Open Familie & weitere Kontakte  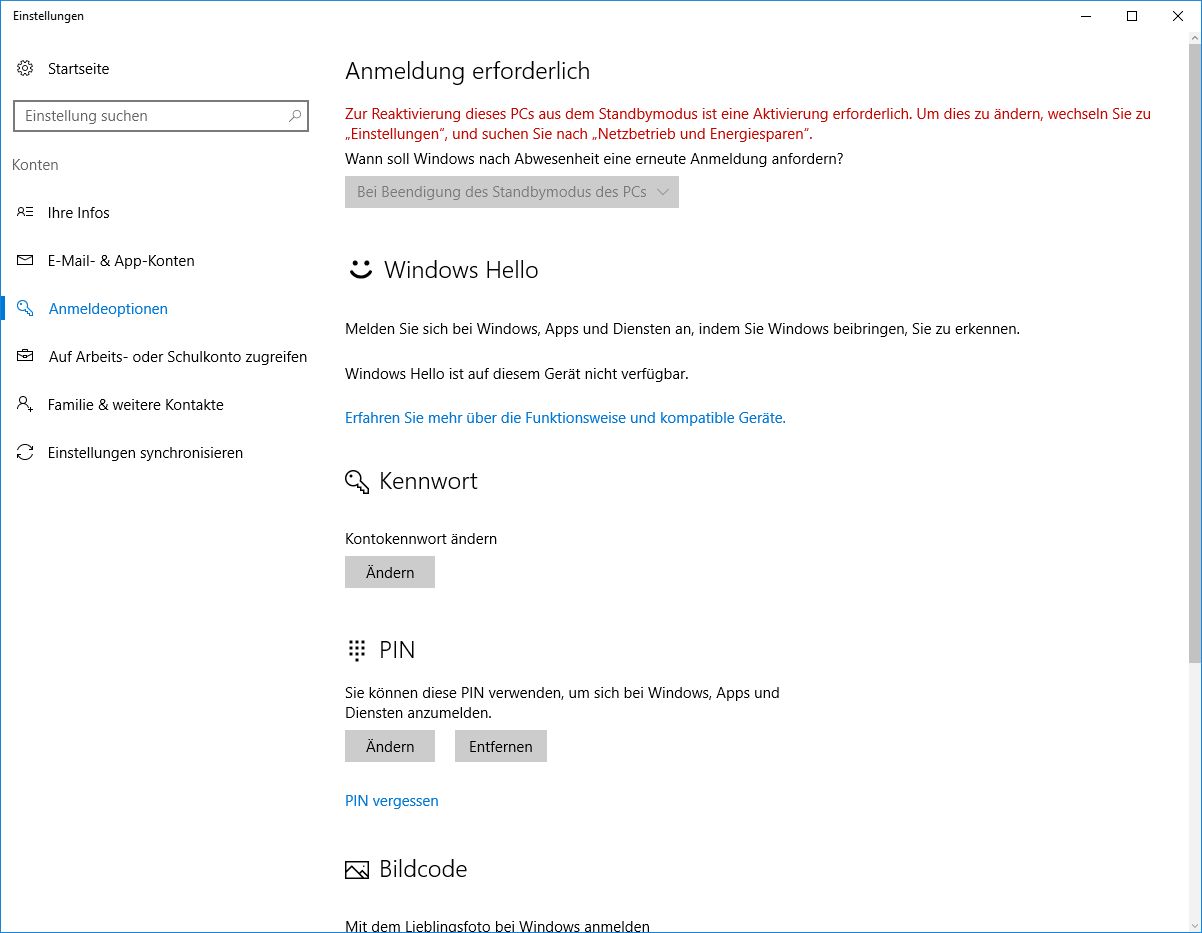coord(136,405)
